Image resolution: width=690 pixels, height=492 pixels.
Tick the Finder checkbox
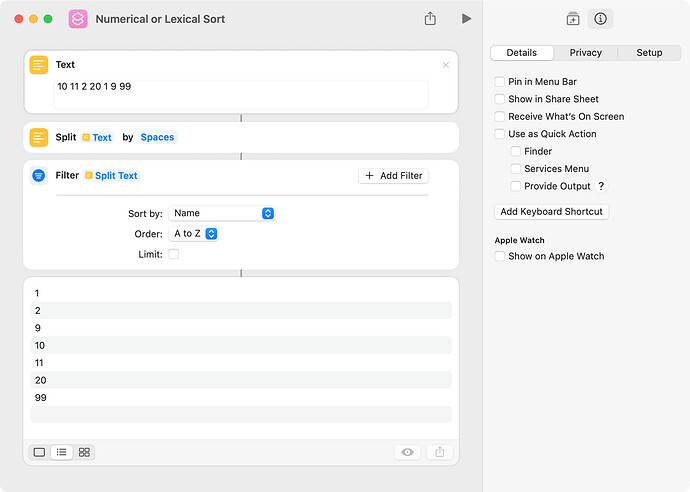pyautogui.click(x=515, y=151)
